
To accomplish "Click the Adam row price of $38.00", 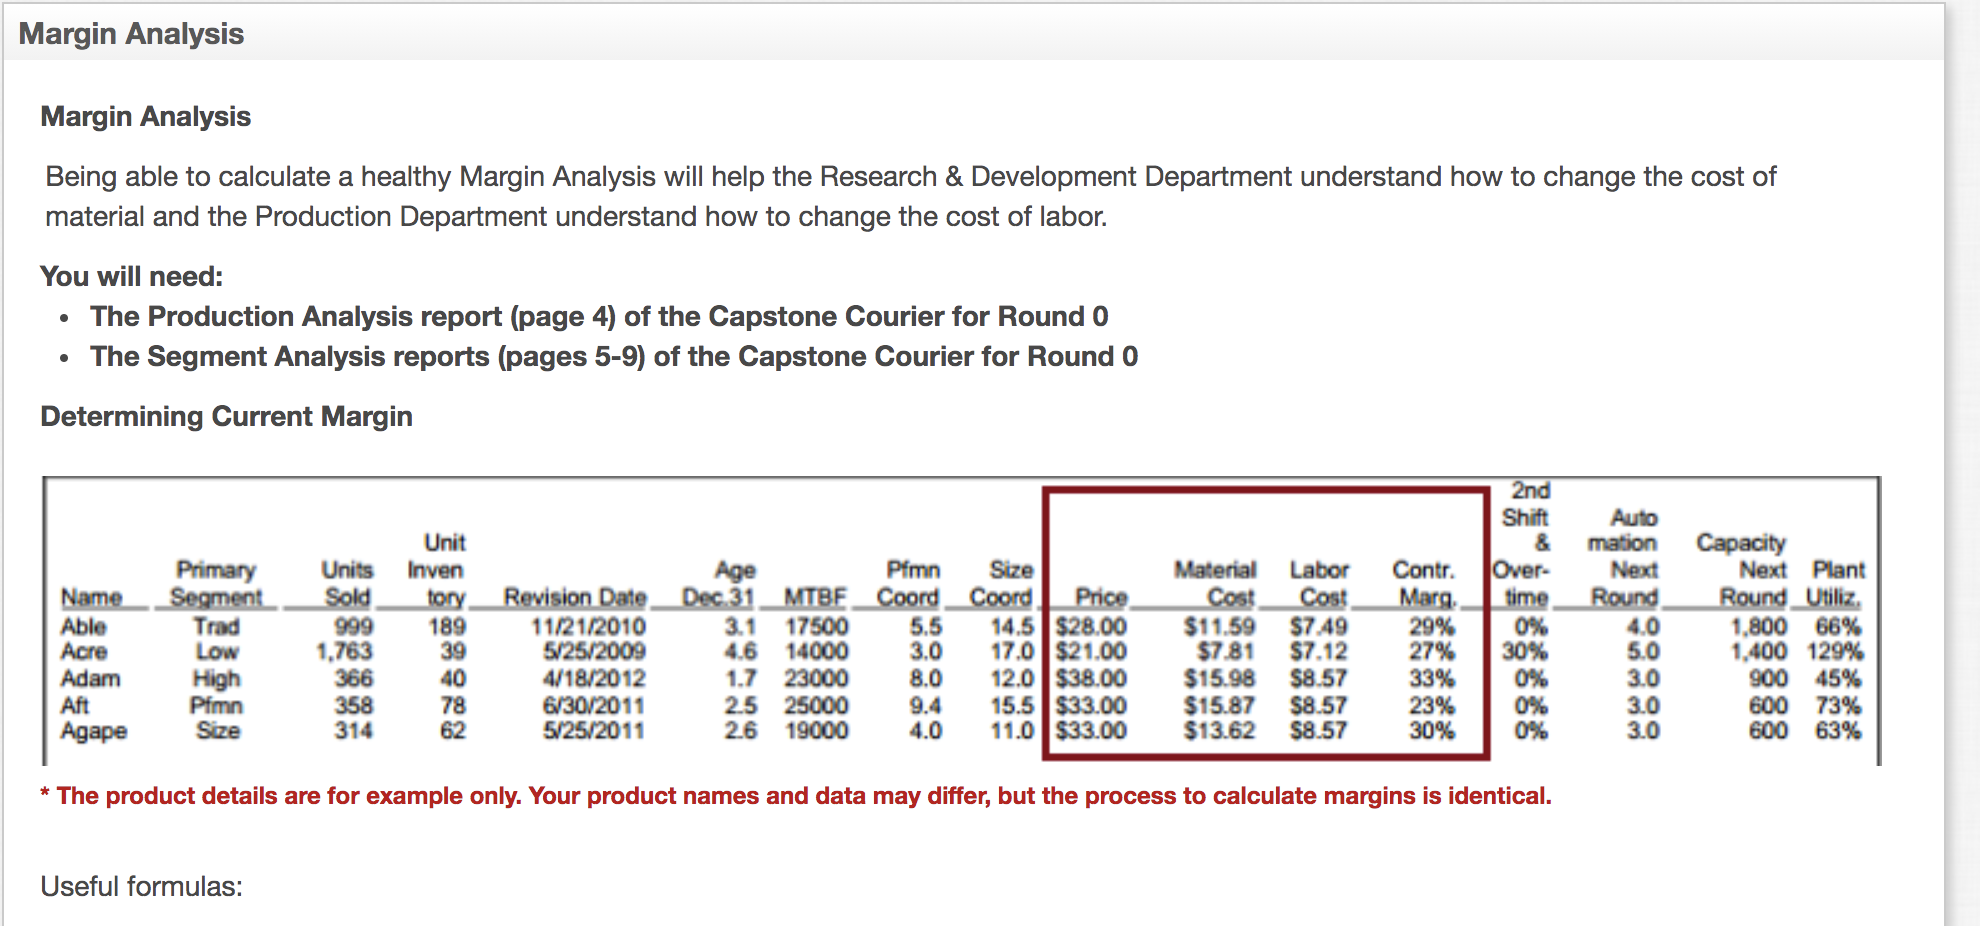I will coord(1091,678).
